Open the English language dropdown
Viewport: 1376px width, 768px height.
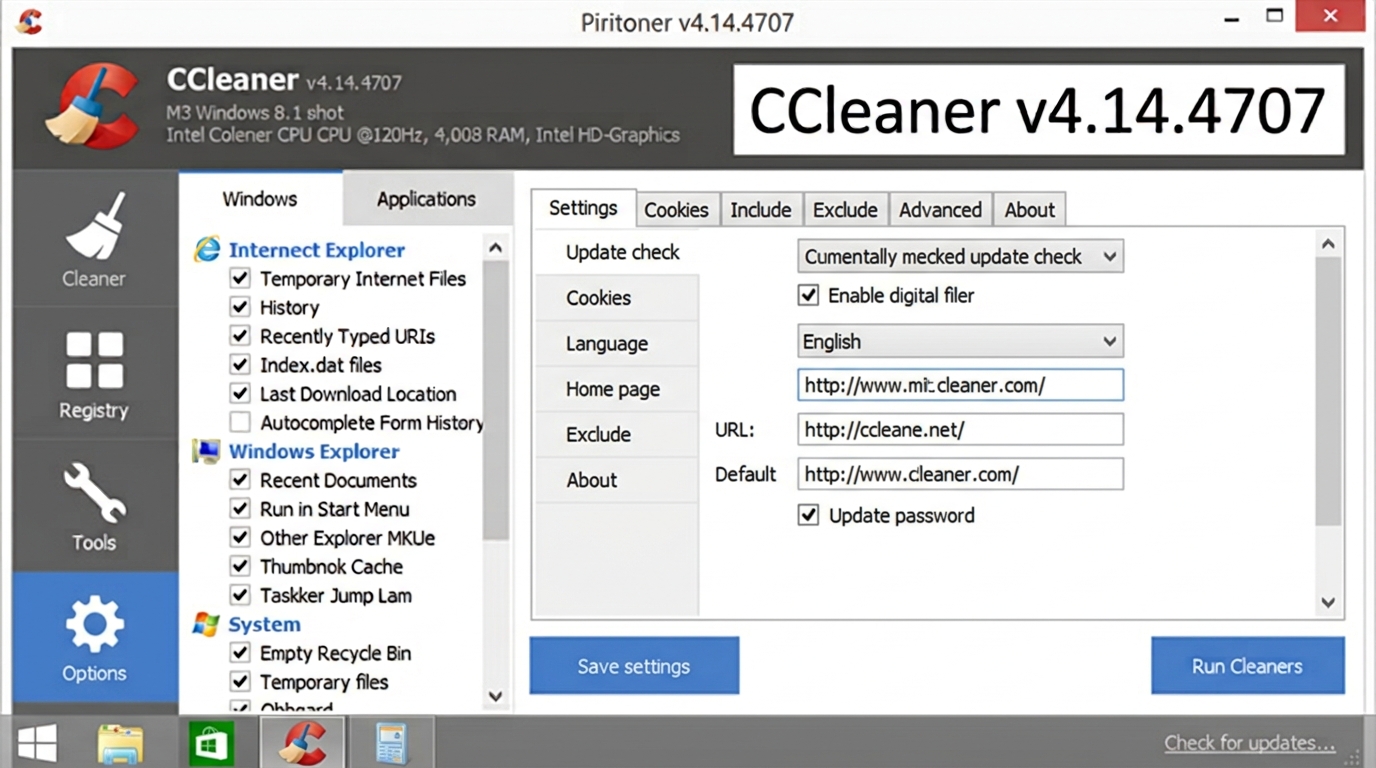tap(960, 341)
